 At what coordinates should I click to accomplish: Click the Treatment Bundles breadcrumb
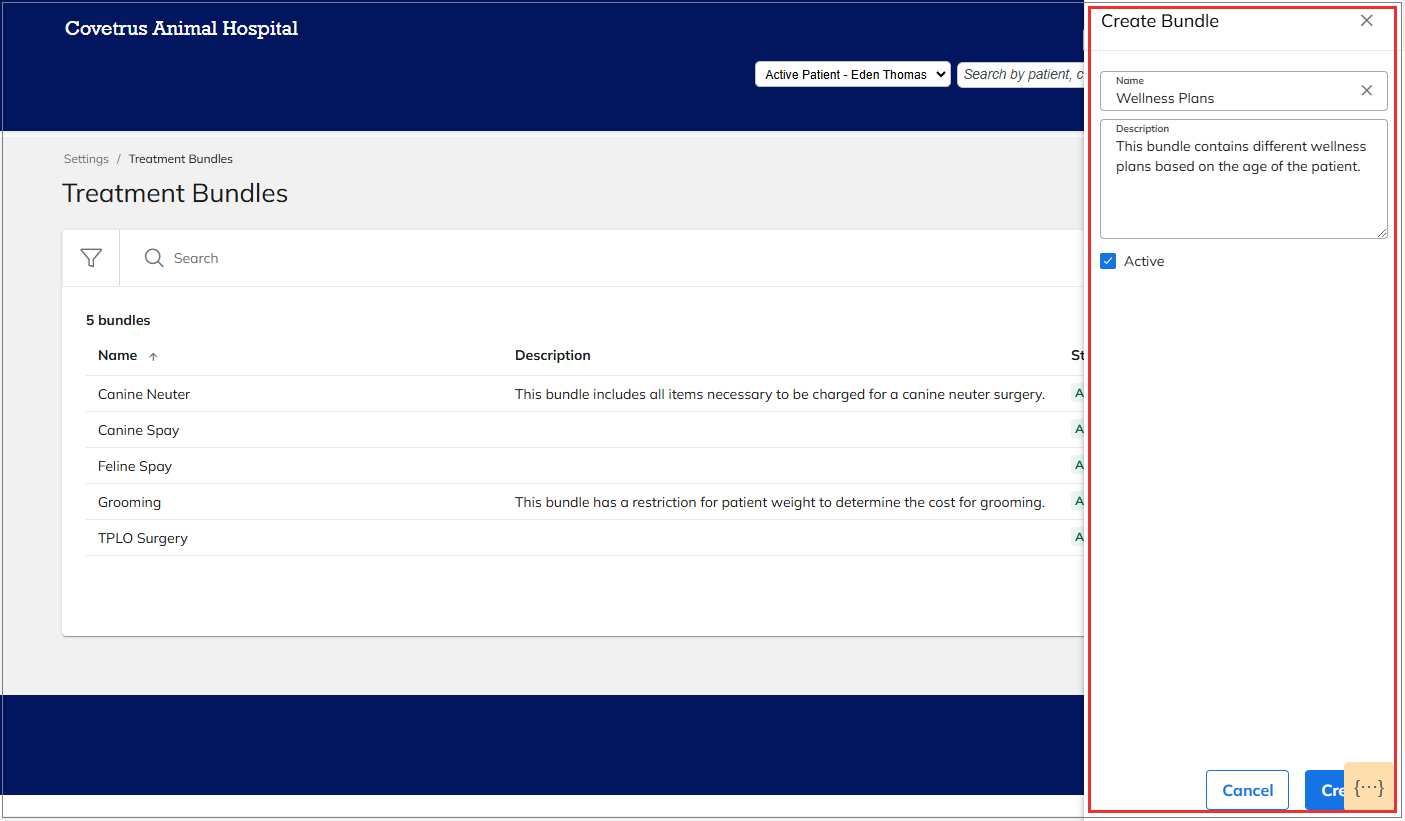point(180,158)
